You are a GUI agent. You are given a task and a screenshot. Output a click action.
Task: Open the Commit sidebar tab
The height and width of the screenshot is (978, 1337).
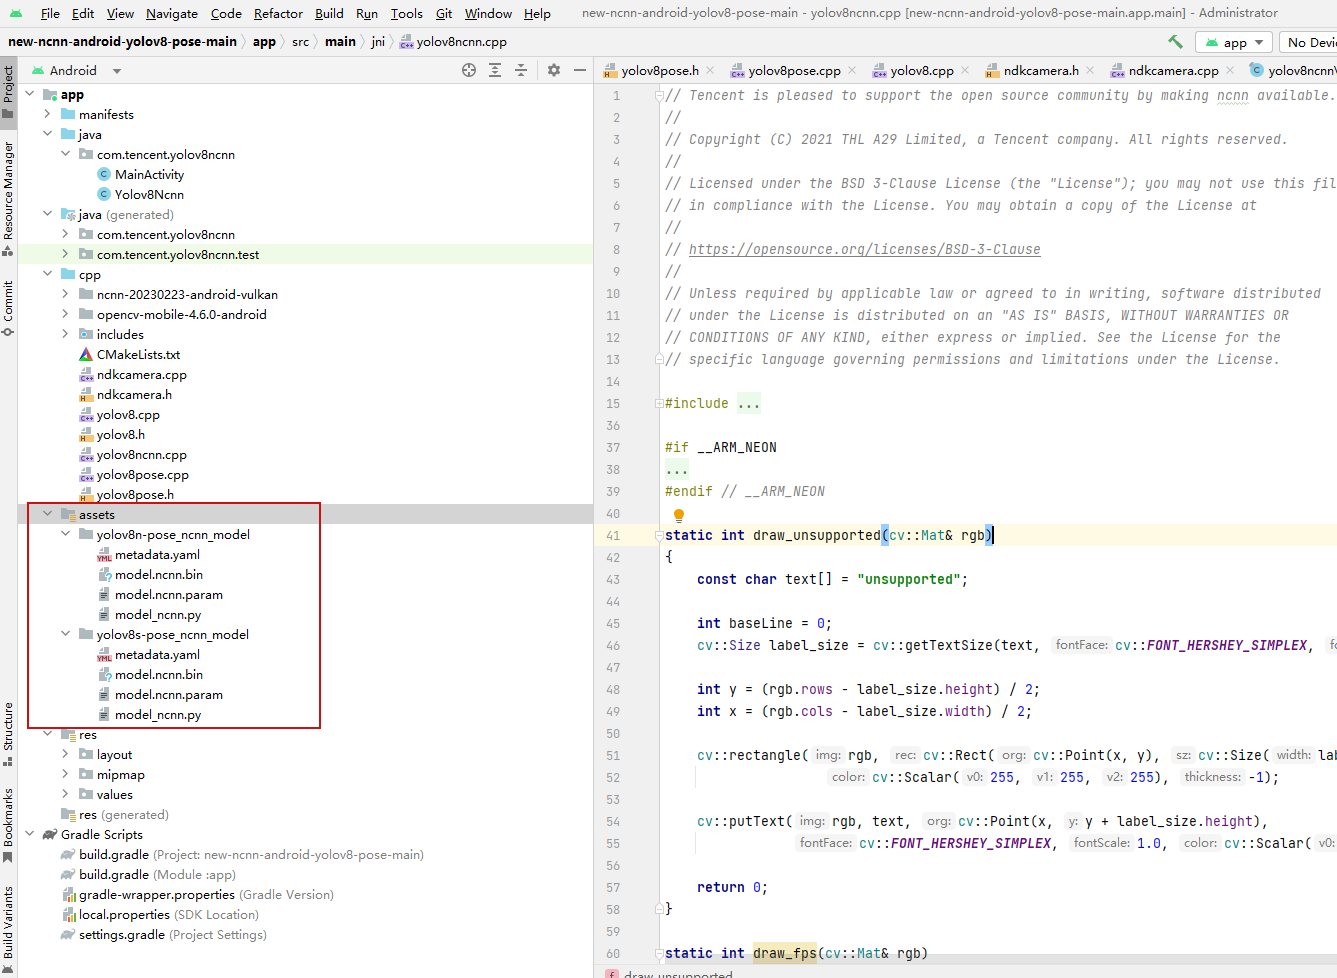coord(8,308)
